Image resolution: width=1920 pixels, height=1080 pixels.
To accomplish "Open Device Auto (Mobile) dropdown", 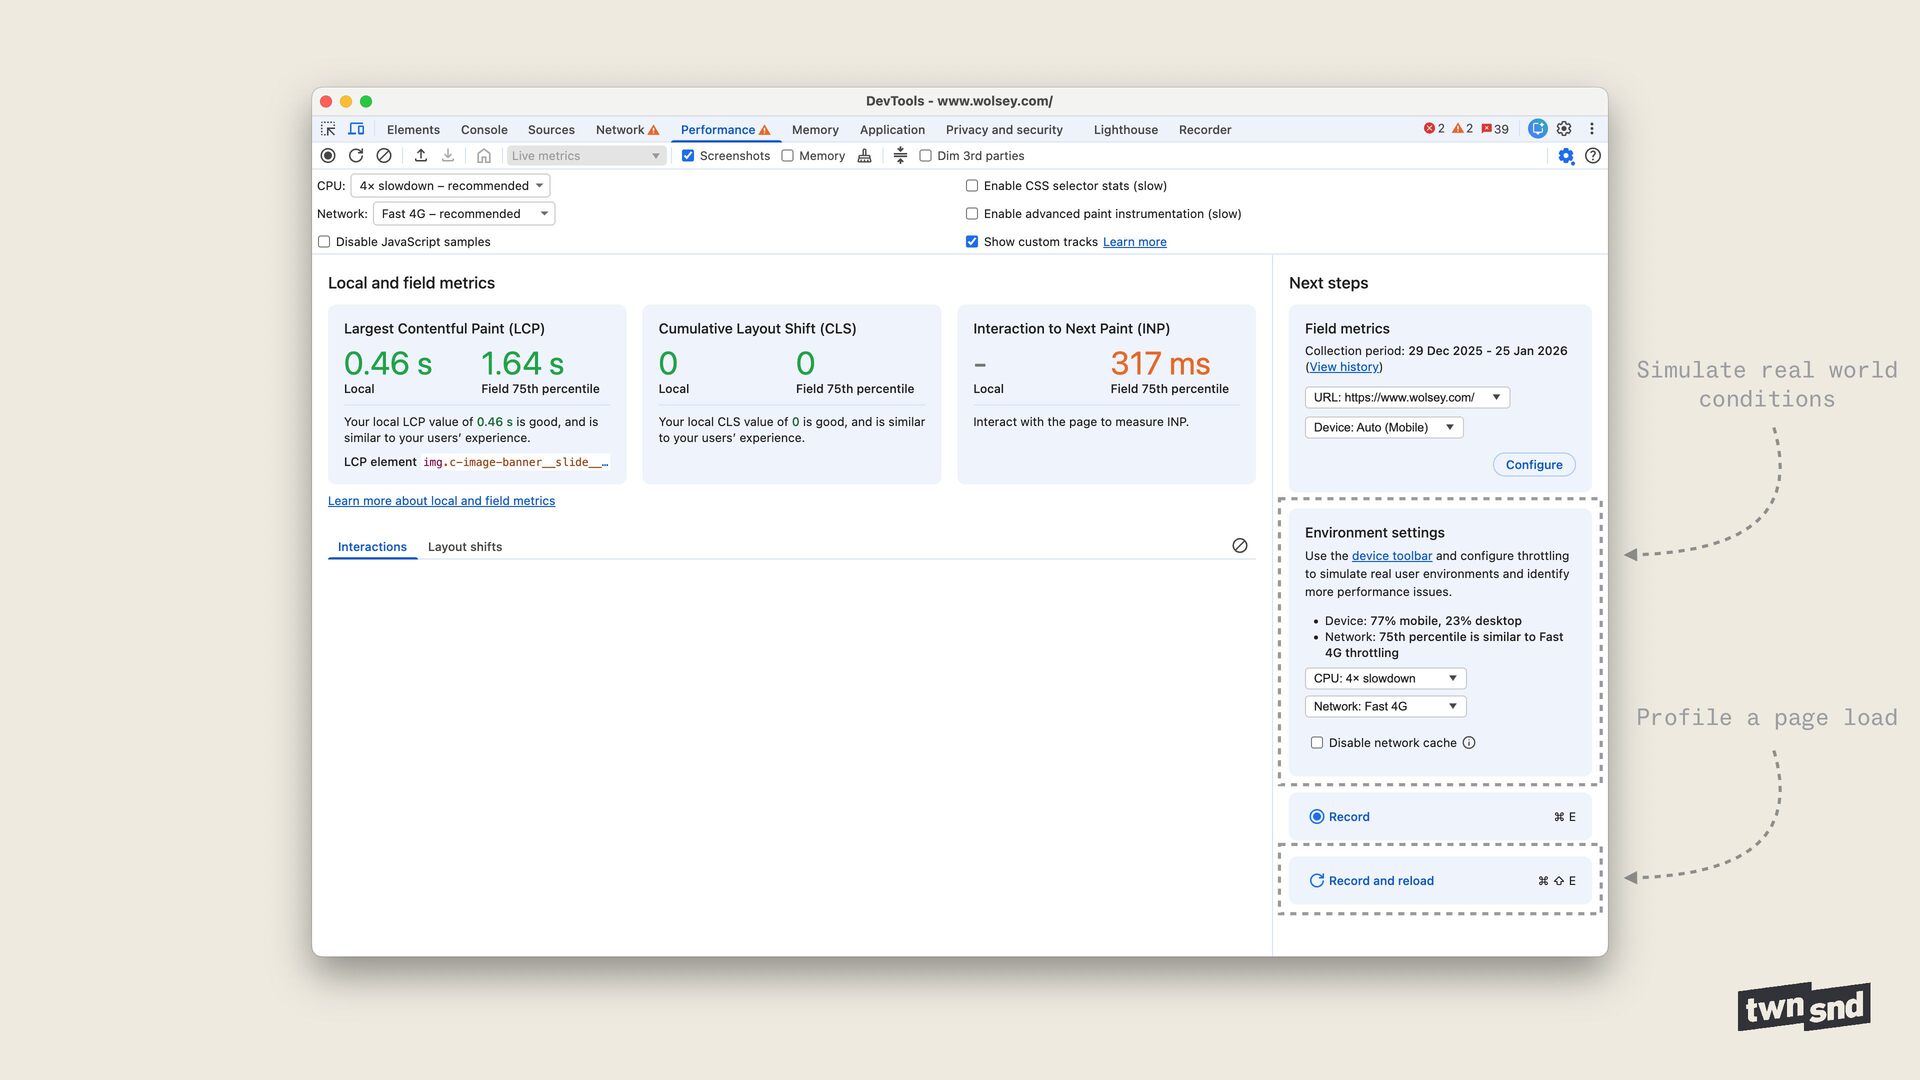I will click(1384, 428).
